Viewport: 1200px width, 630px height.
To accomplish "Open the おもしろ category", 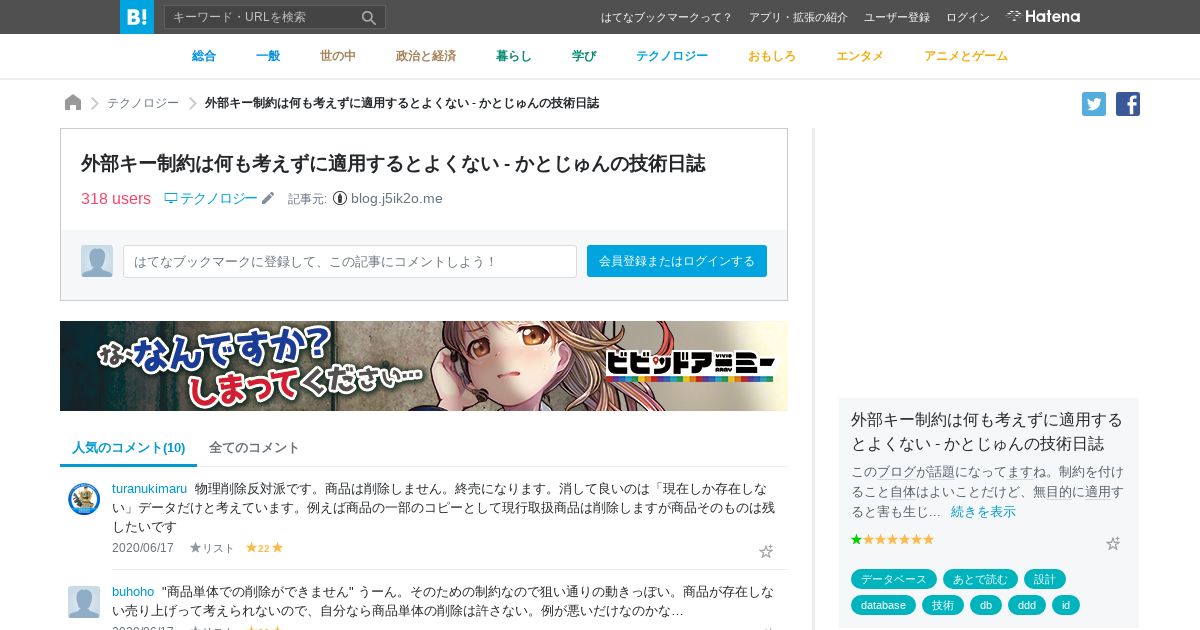I will tap(772, 56).
